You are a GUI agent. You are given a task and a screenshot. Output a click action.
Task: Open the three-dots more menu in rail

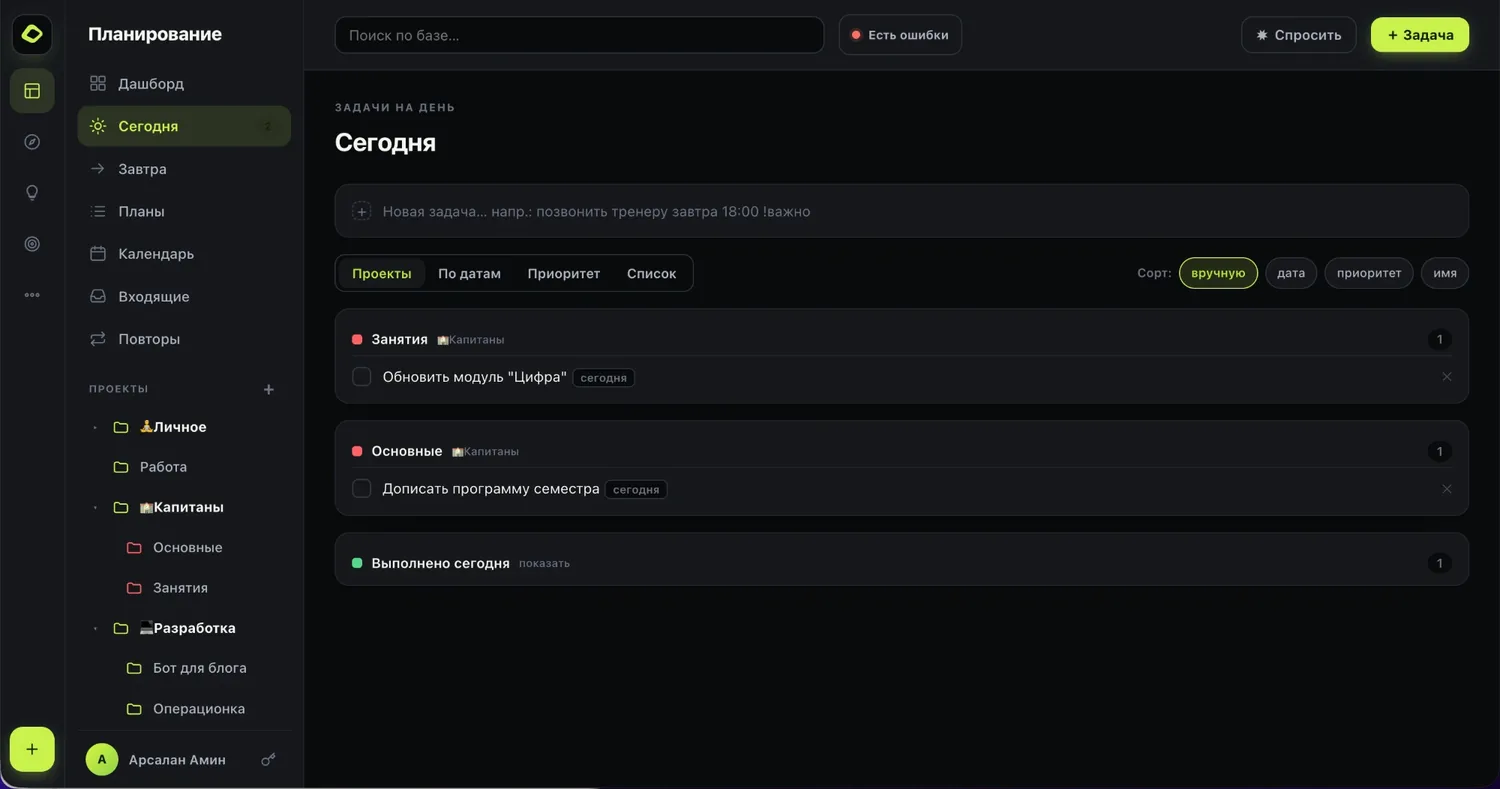click(x=32, y=295)
